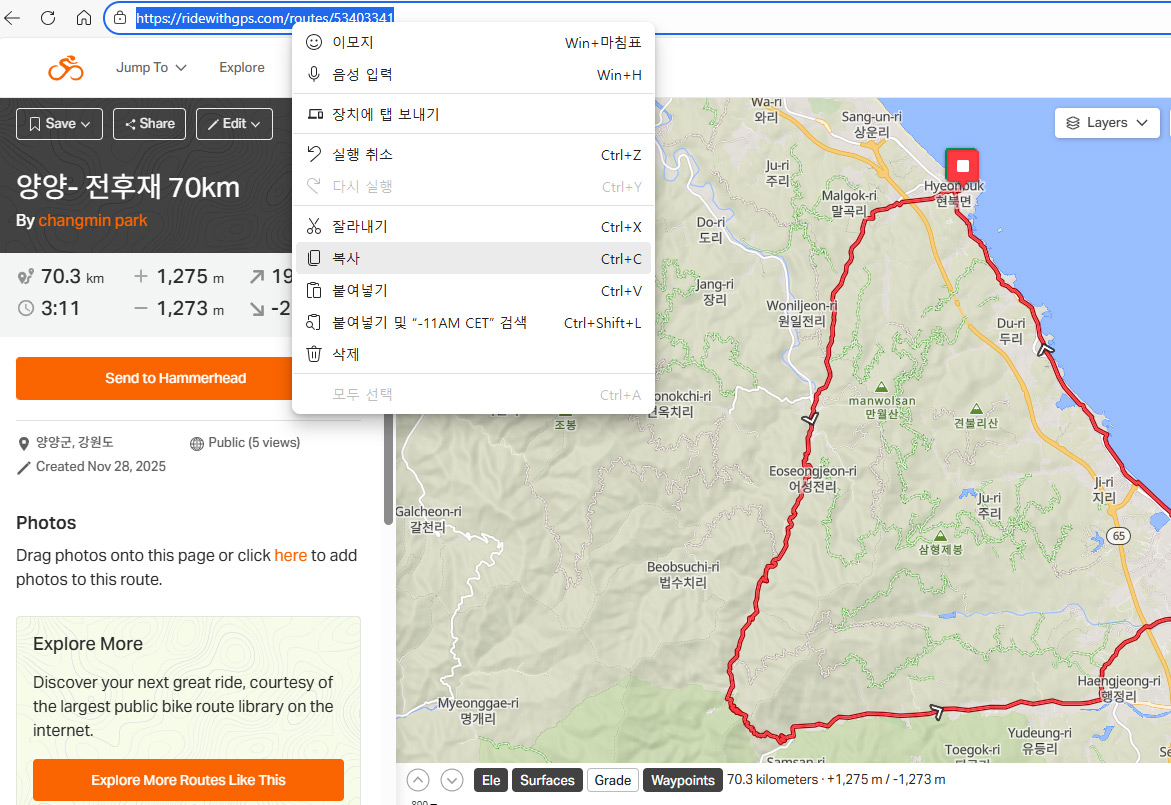Go to browser home page icon
Viewport: 1171px width, 805px height.
(x=84, y=18)
